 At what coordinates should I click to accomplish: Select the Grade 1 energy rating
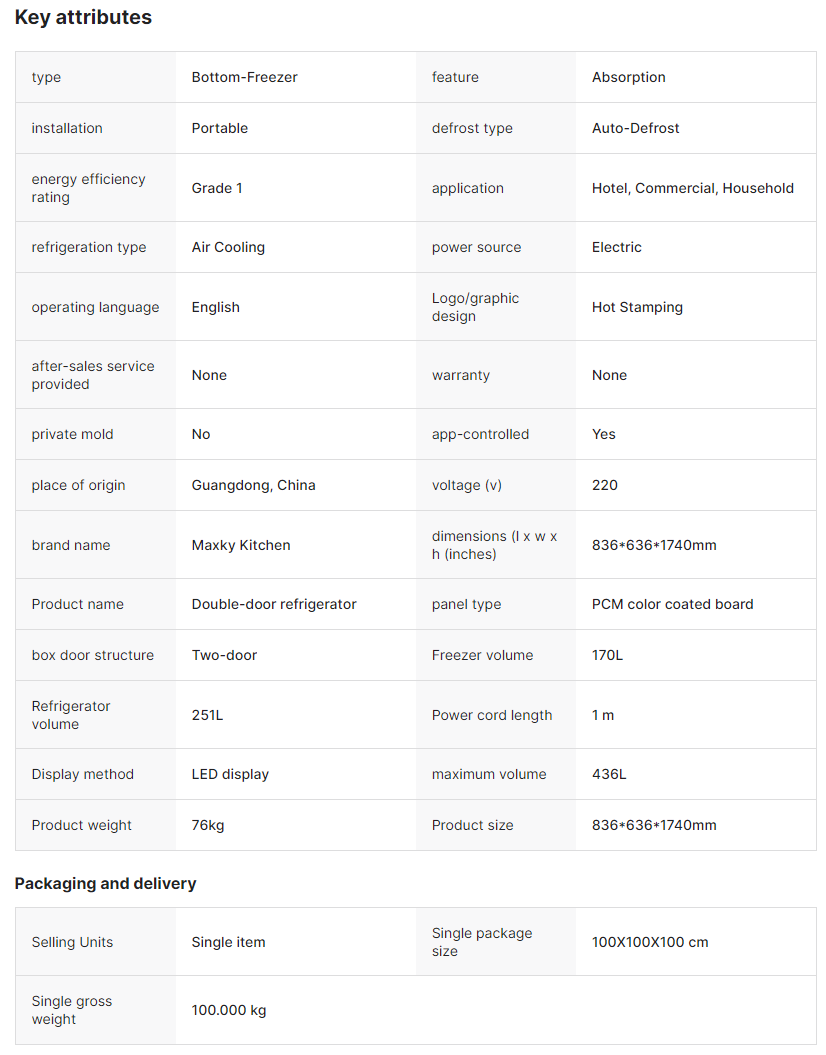(x=217, y=188)
